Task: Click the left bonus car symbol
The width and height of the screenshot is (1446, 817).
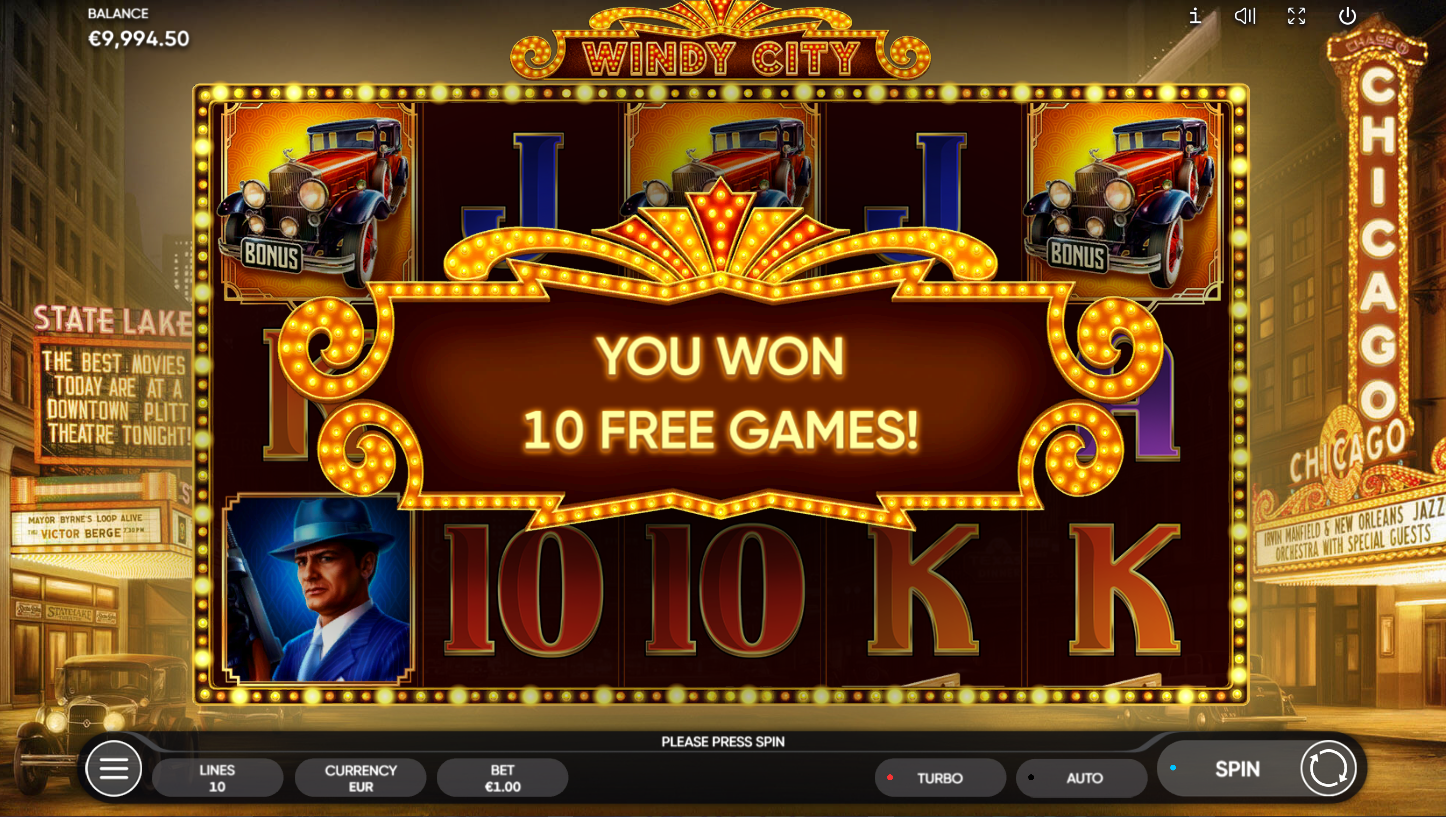Action: [x=318, y=200]
